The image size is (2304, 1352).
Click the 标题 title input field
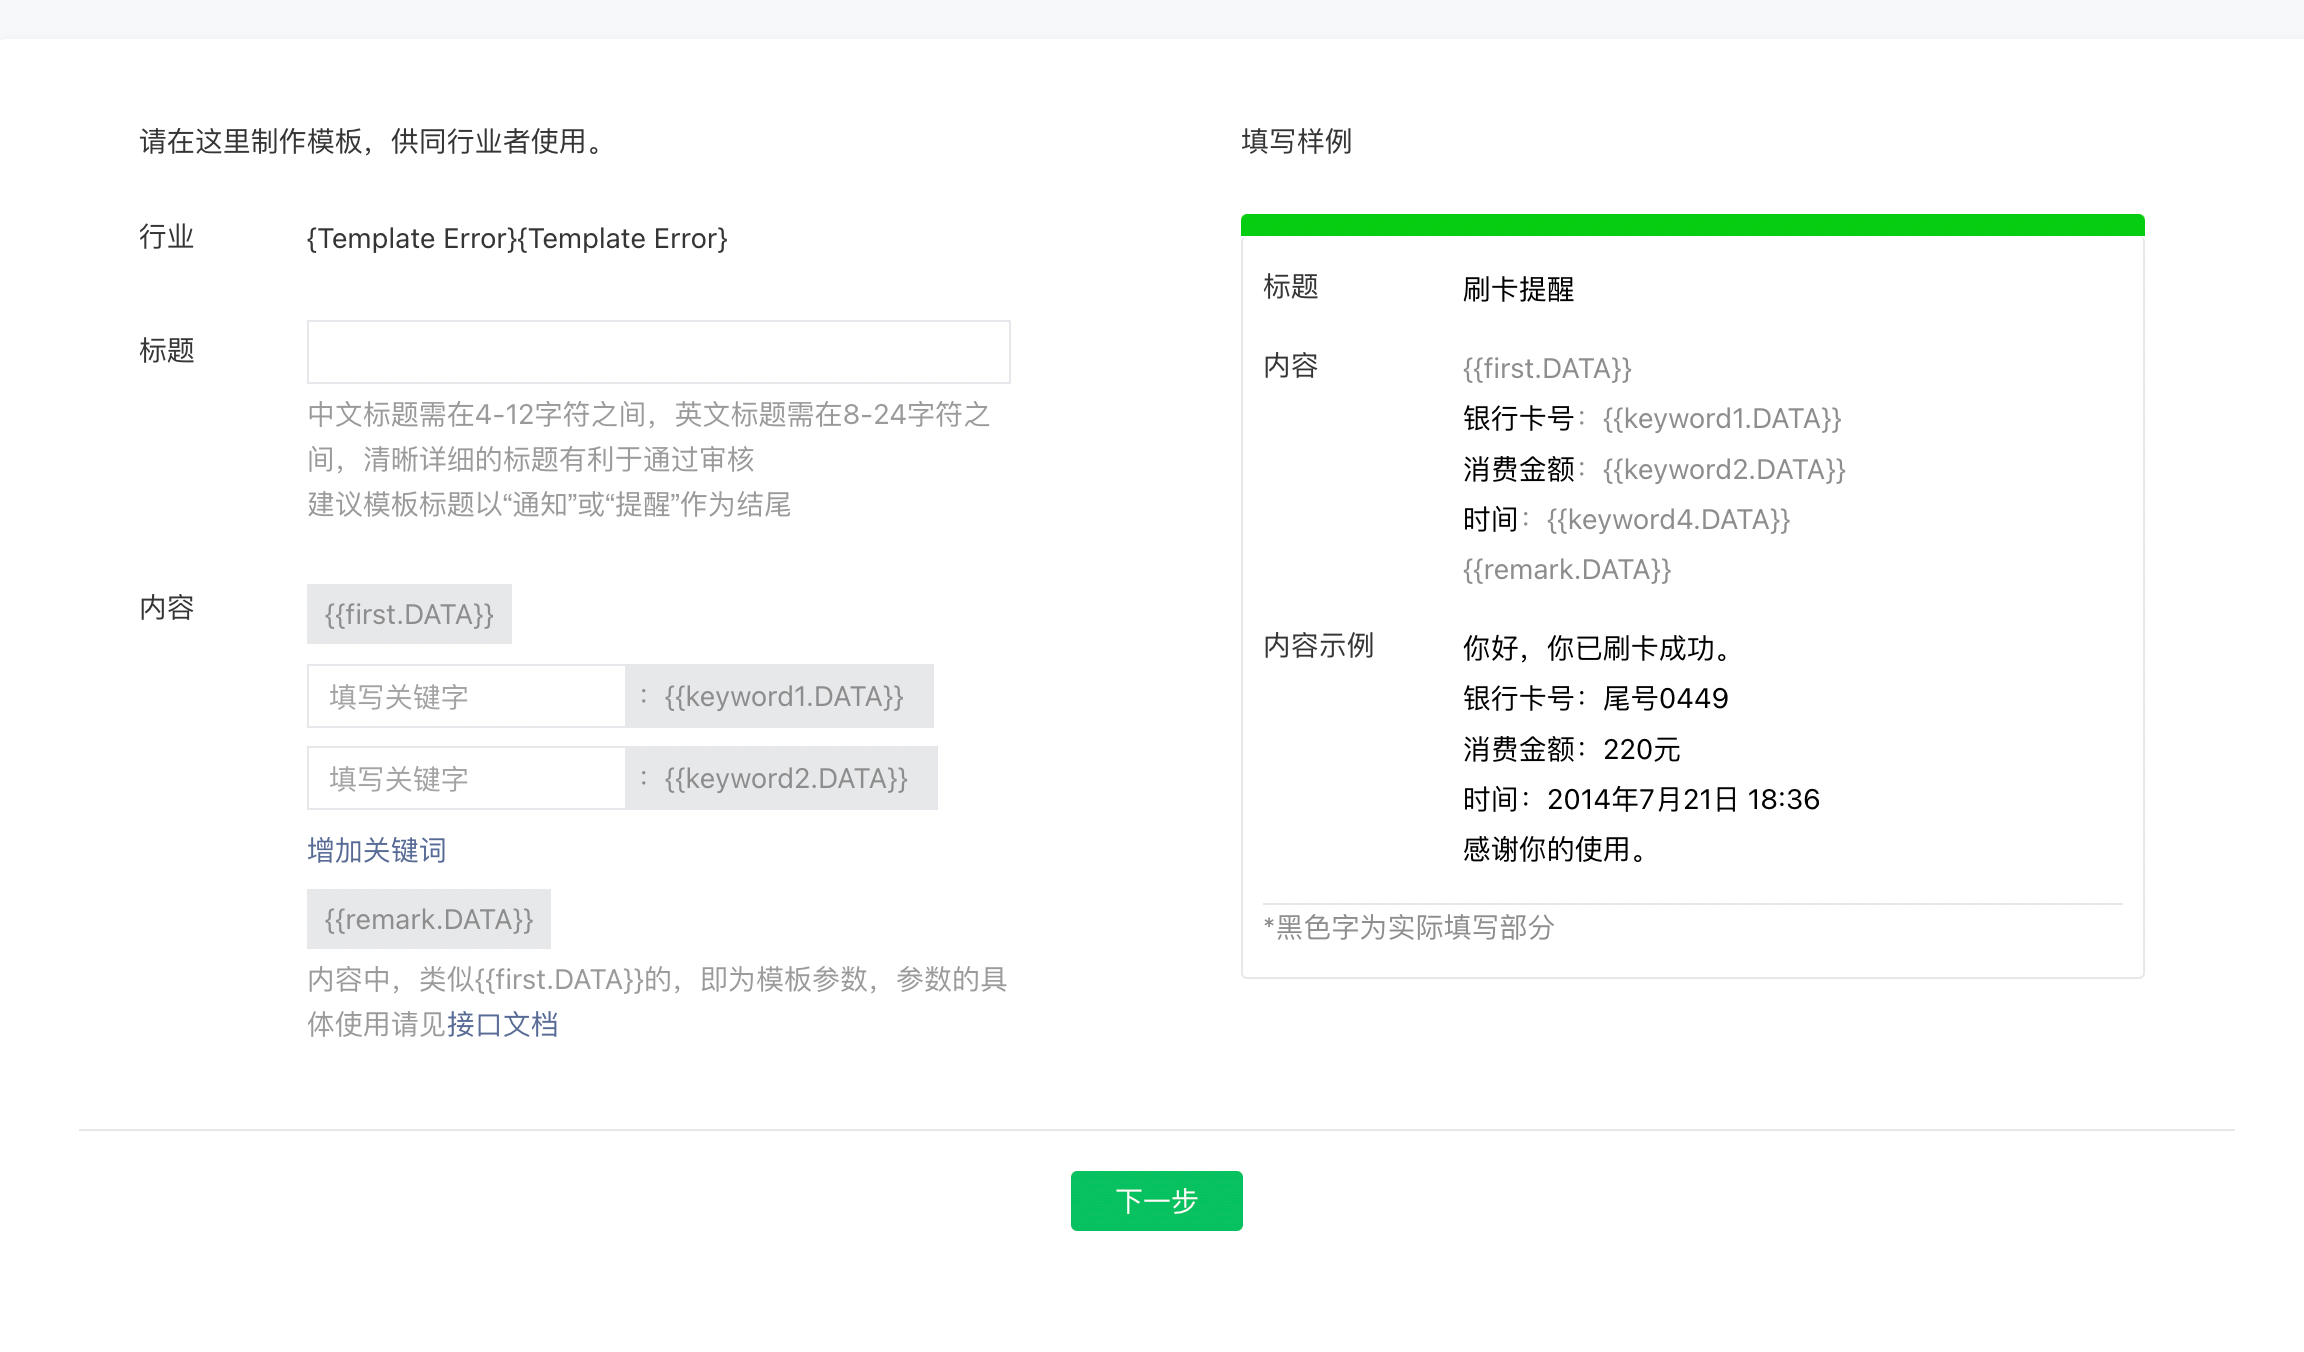[x=658, y=352]
